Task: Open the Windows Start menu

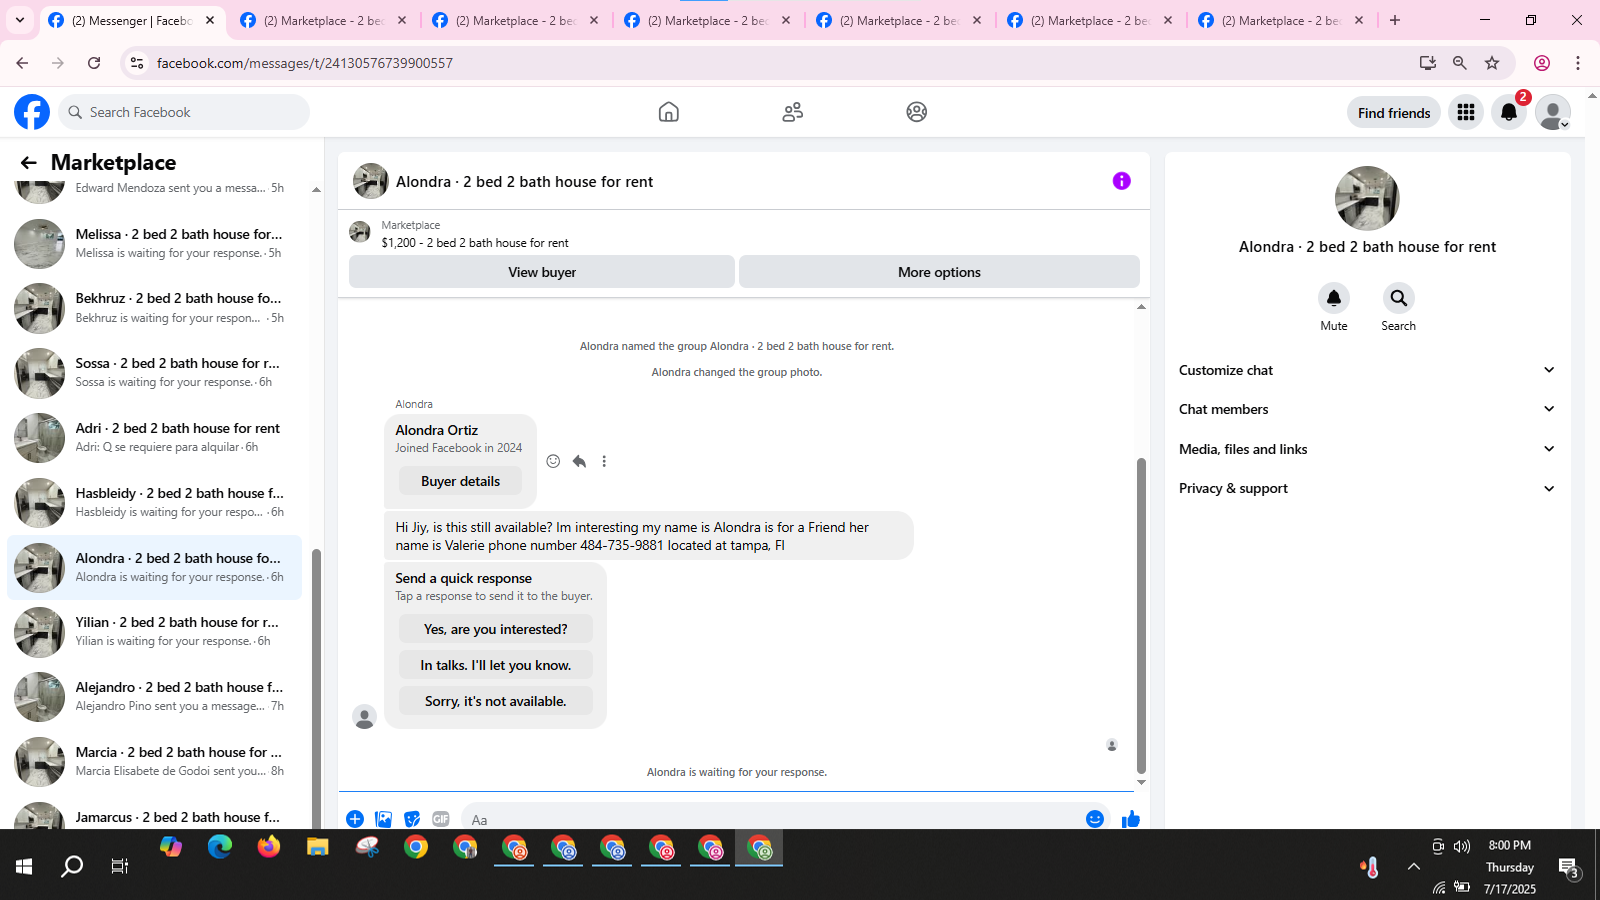Action: (24, 866)
